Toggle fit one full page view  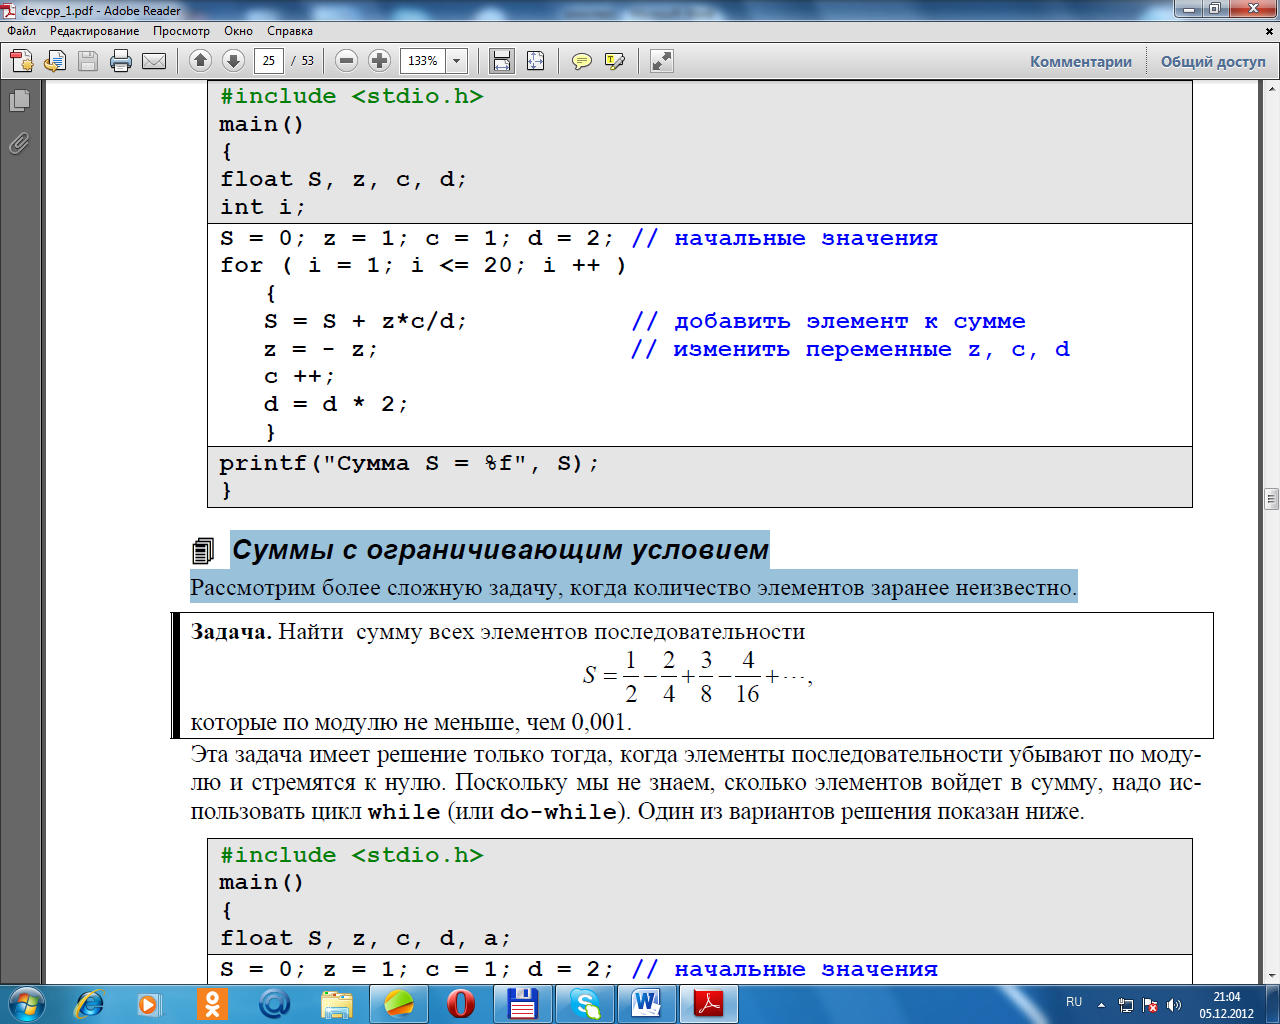point(536,61)
